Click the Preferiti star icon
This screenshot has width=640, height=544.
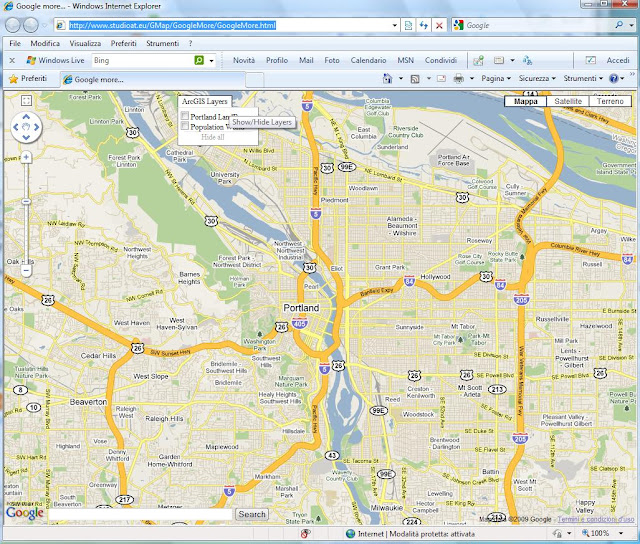pos(13,79)
